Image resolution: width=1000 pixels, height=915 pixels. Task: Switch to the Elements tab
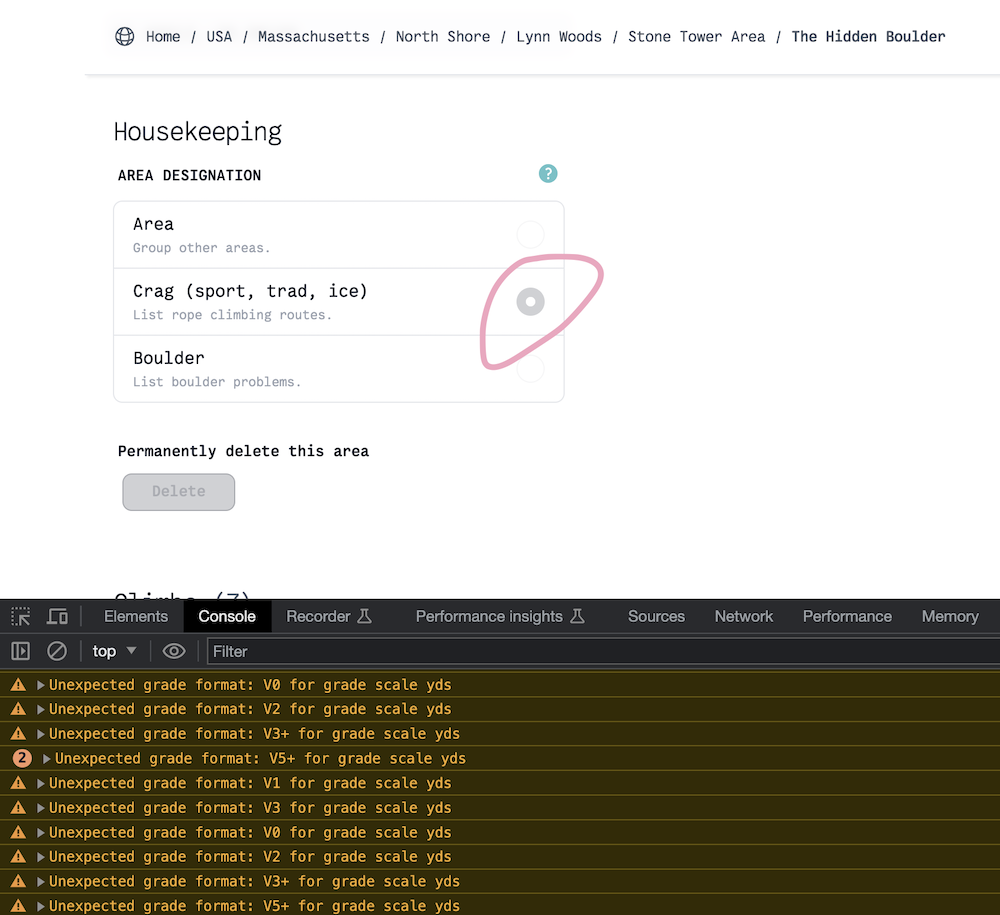(x=135, y=616)
